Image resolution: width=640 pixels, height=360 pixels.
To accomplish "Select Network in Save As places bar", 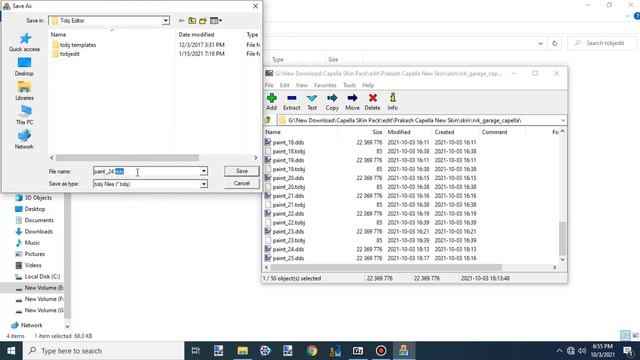I will (x=24, y=140).
